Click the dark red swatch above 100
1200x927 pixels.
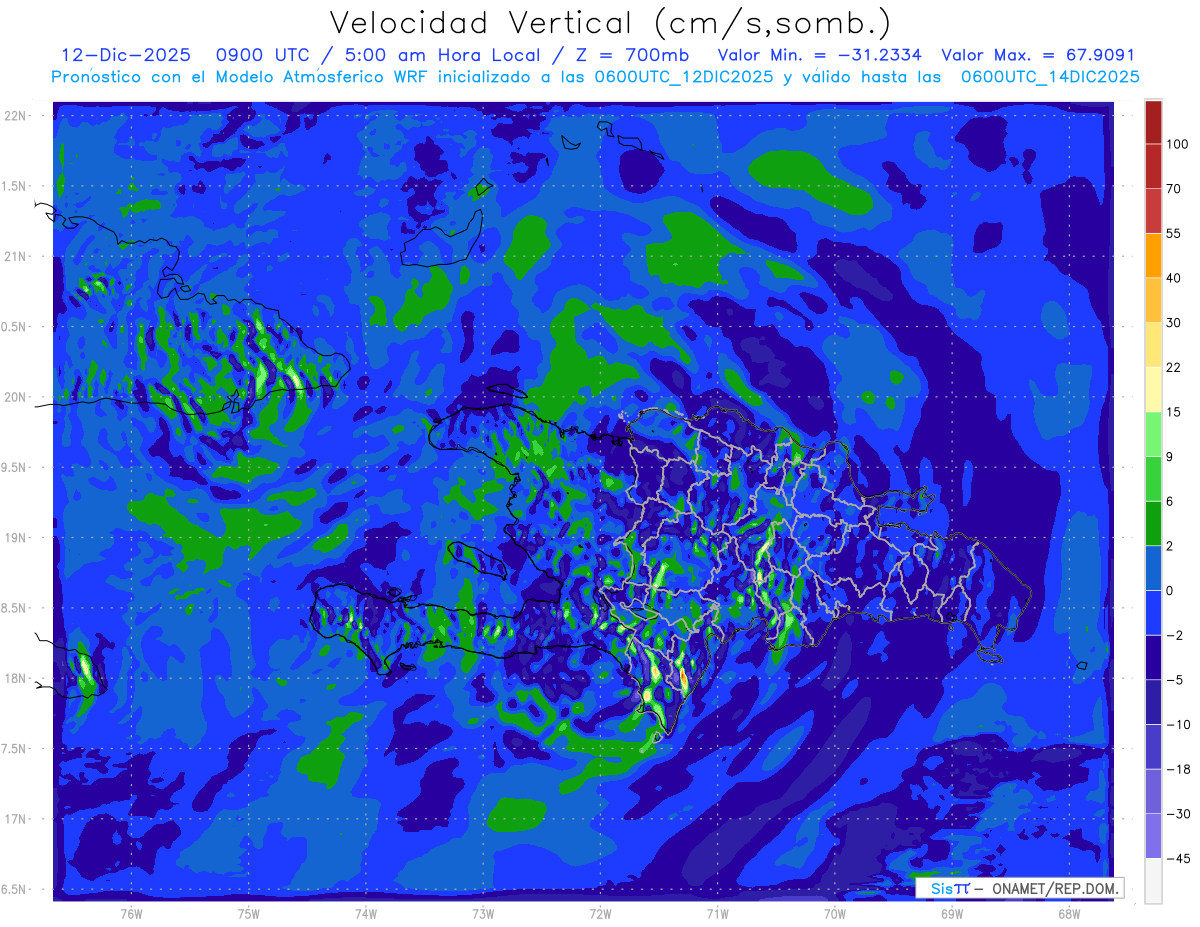1153,122
